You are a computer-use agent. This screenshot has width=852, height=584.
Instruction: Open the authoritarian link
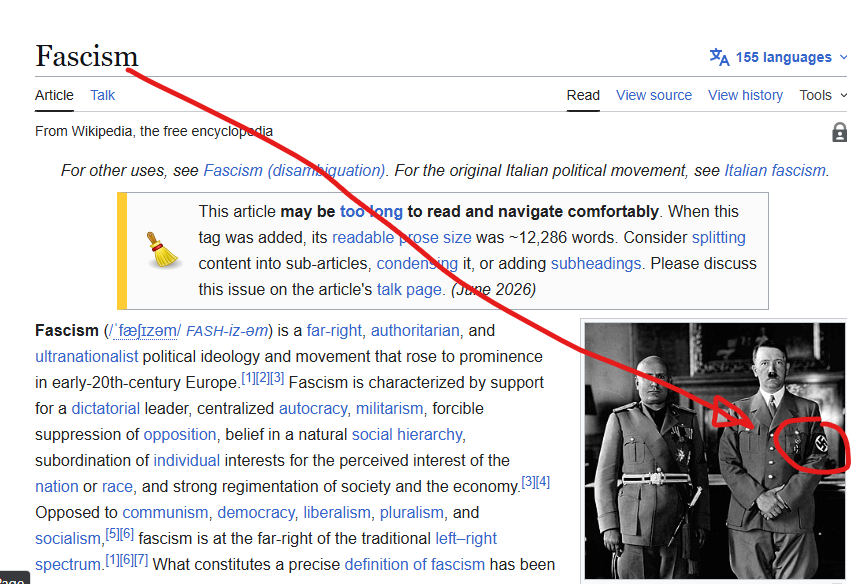[415, 330]
